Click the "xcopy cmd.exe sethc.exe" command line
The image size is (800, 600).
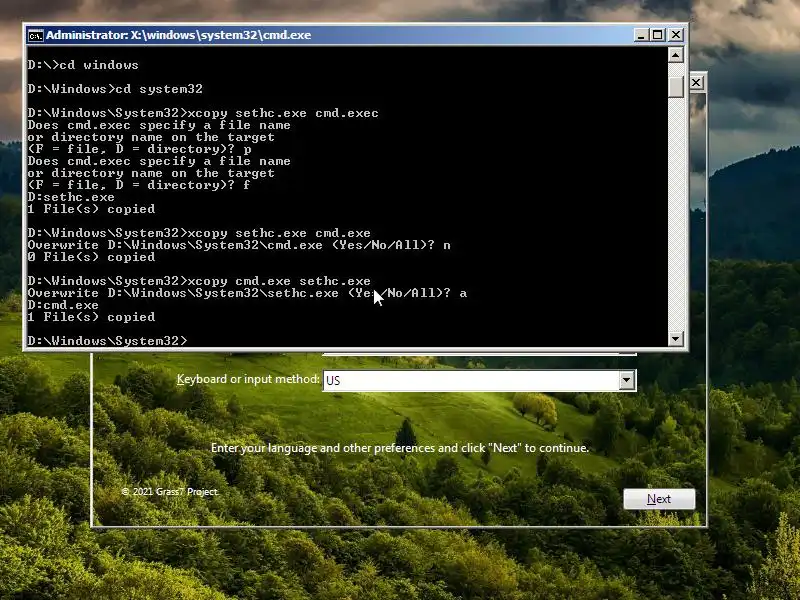point(199,281)
